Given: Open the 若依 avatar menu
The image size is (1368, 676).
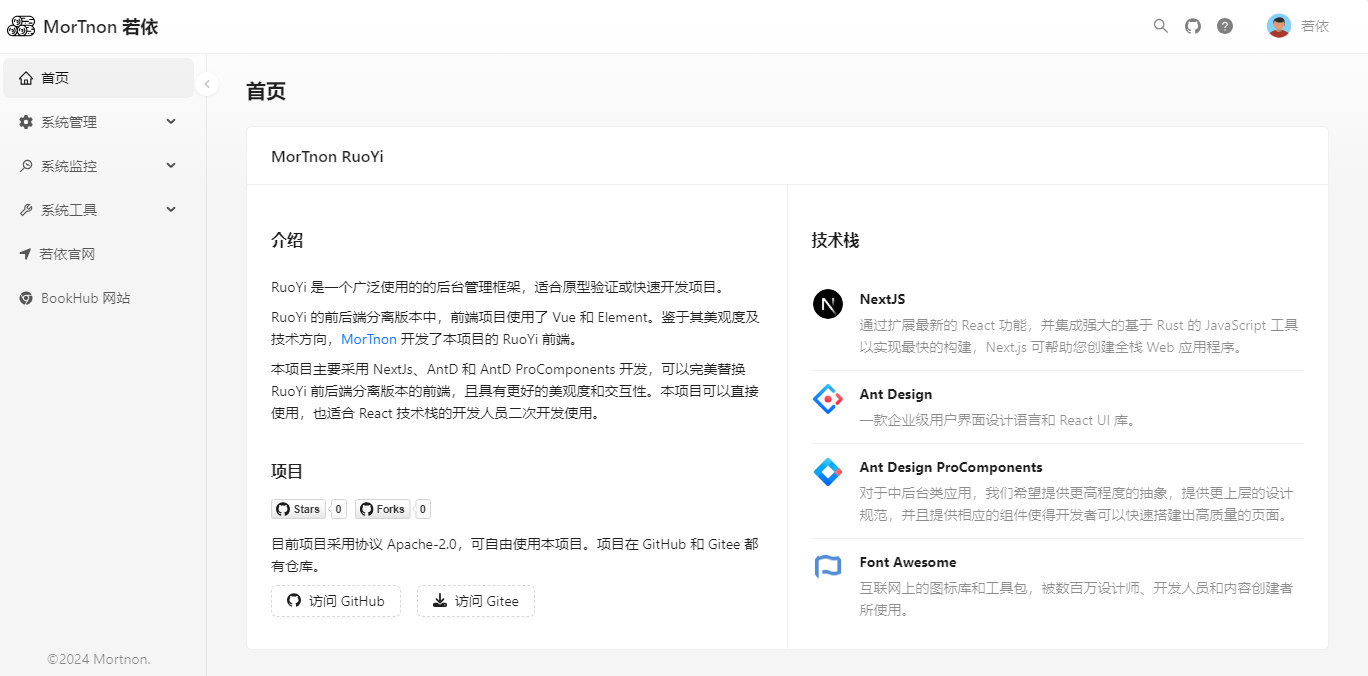Looking at the screenshot, I should click(x=1297, y=26).
